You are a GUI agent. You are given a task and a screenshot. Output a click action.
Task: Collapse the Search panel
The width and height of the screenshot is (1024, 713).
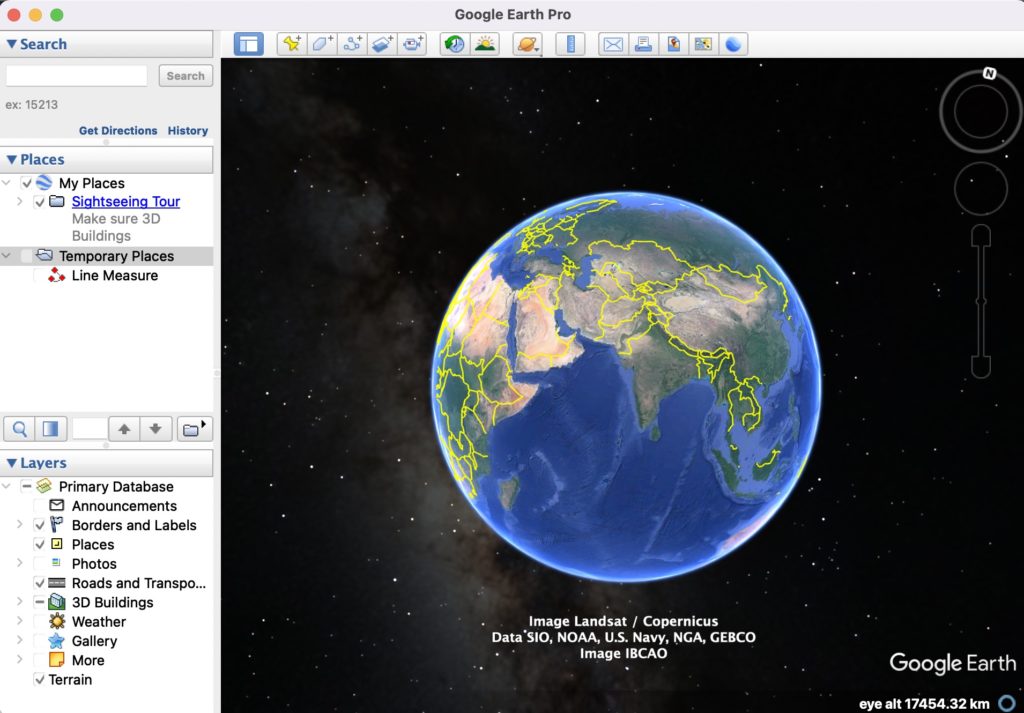click(12, 43)
